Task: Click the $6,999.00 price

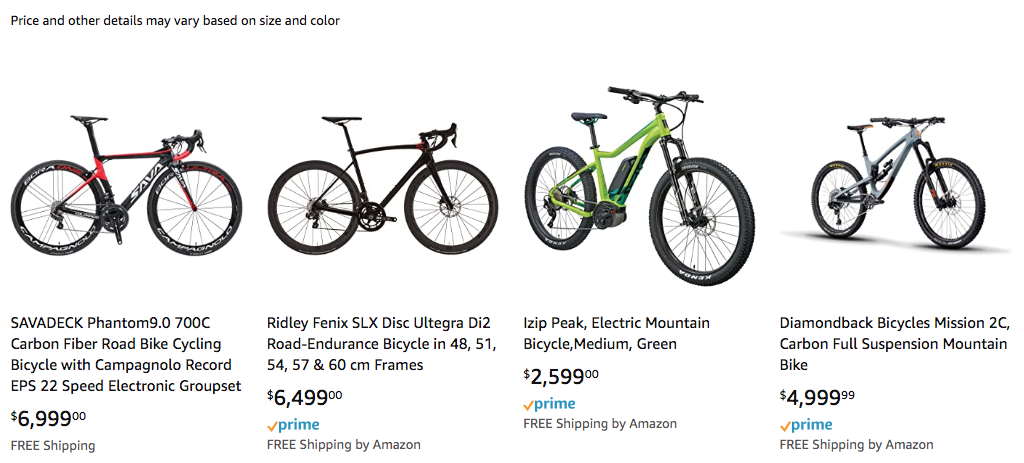Action: tap(48, 418)
